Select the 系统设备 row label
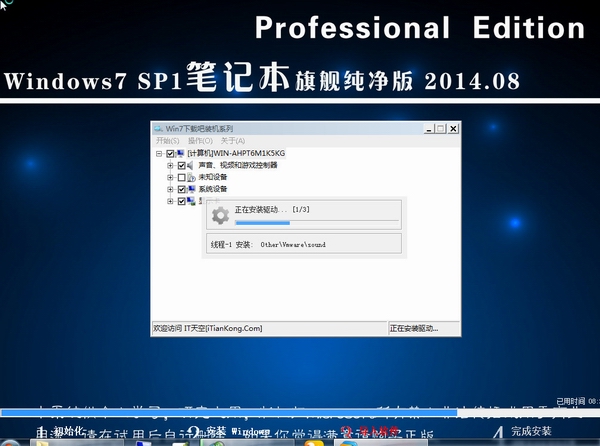The width and height of the screenshot is (600, 446). tap(213, 189)
